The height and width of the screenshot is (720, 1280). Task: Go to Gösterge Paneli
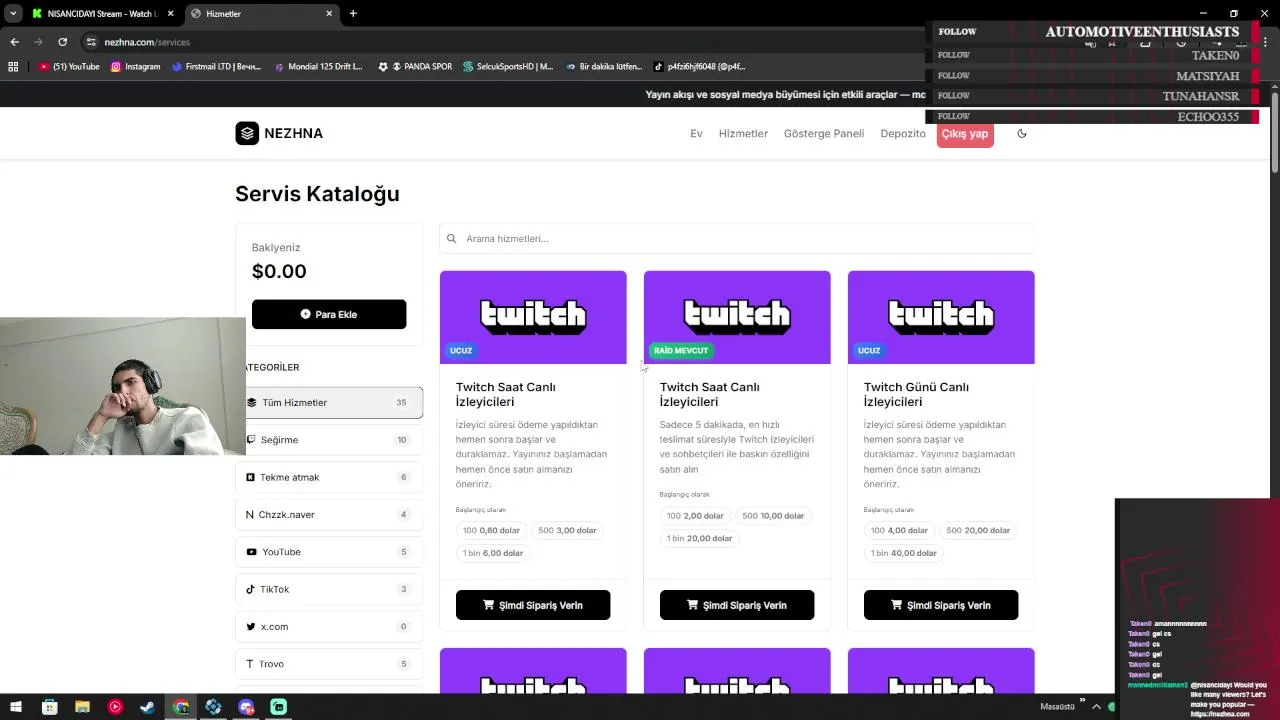(824, 133)
